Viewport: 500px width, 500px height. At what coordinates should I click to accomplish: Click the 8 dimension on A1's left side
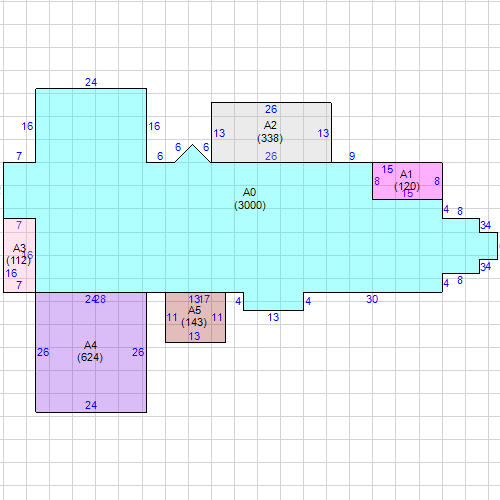pyautogui.click(x=377, y=181)
